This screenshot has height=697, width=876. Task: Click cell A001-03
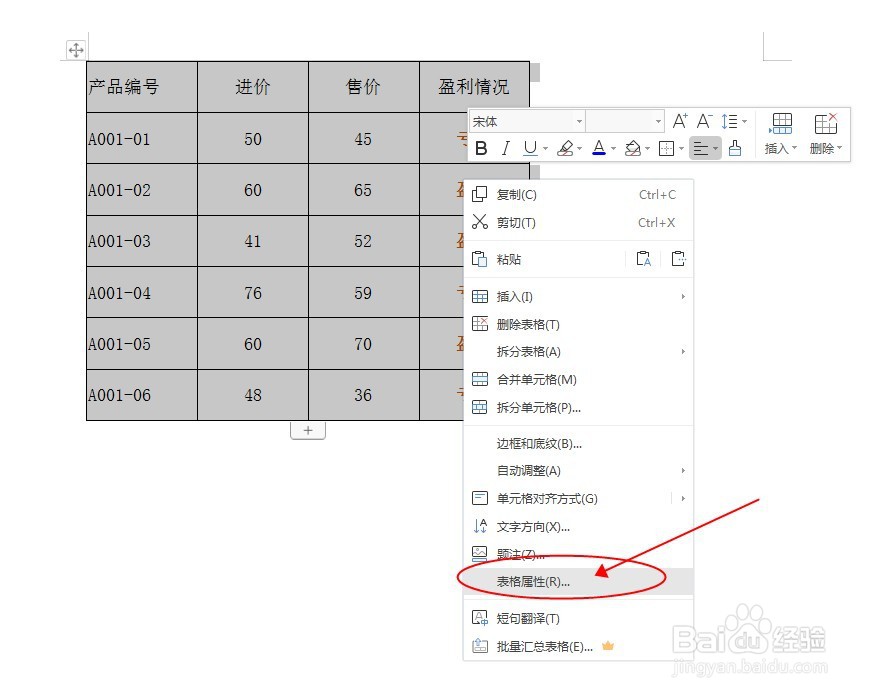[x=142, y=241]
